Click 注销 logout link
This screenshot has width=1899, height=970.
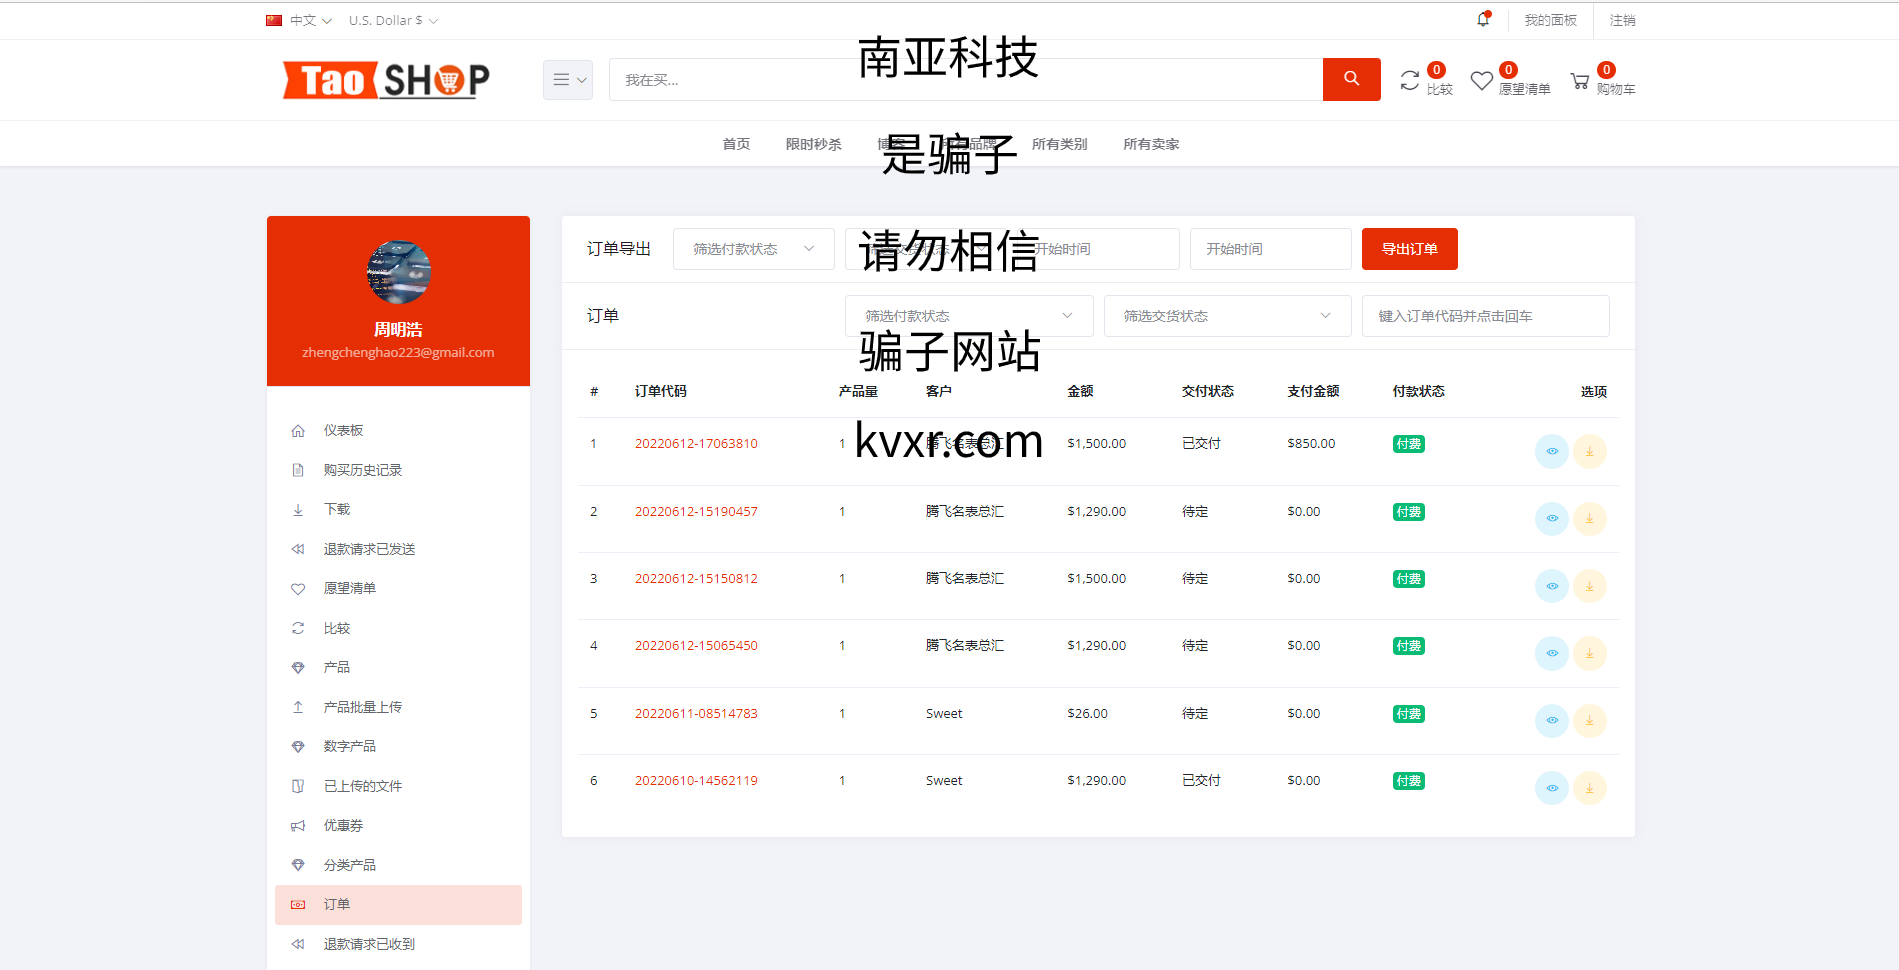point(1622,20)
